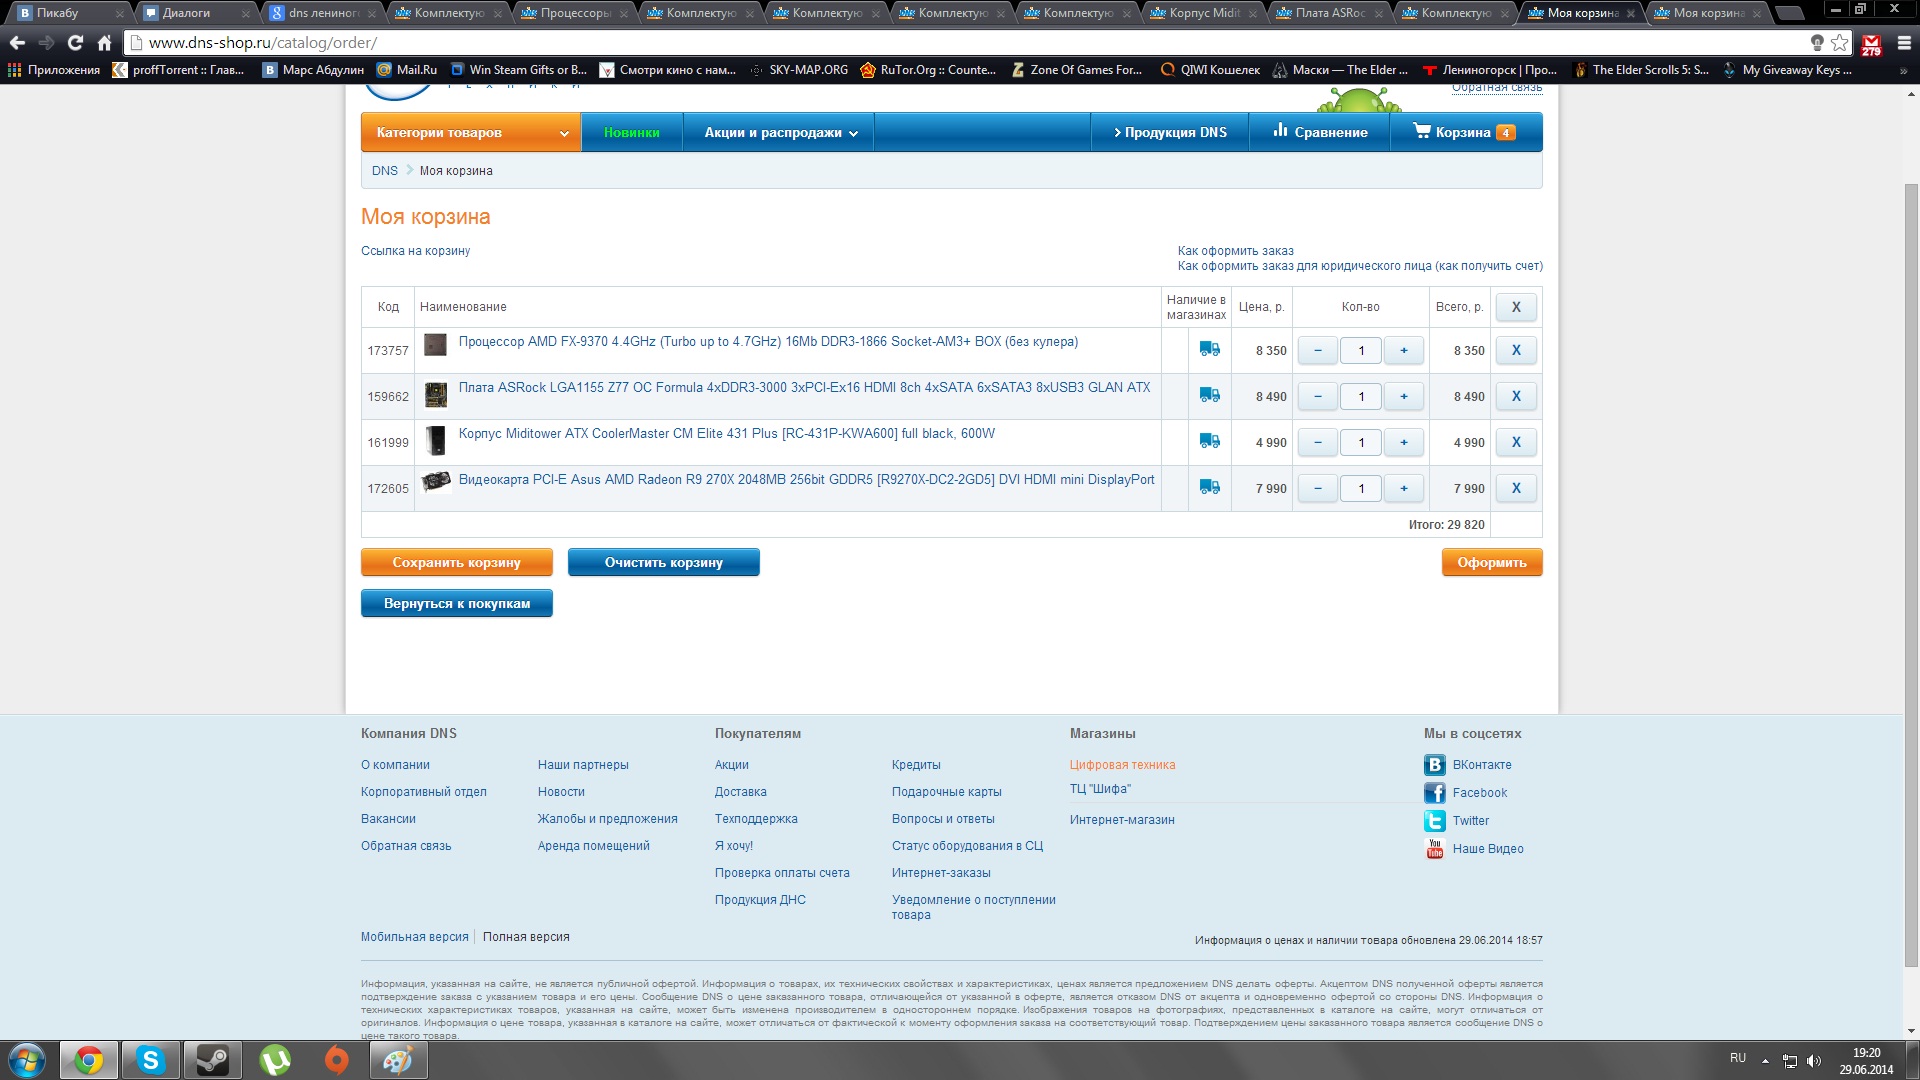
Task: Decrease quantity of CoolerMaster case with minus
Action: pos(1317,443)
